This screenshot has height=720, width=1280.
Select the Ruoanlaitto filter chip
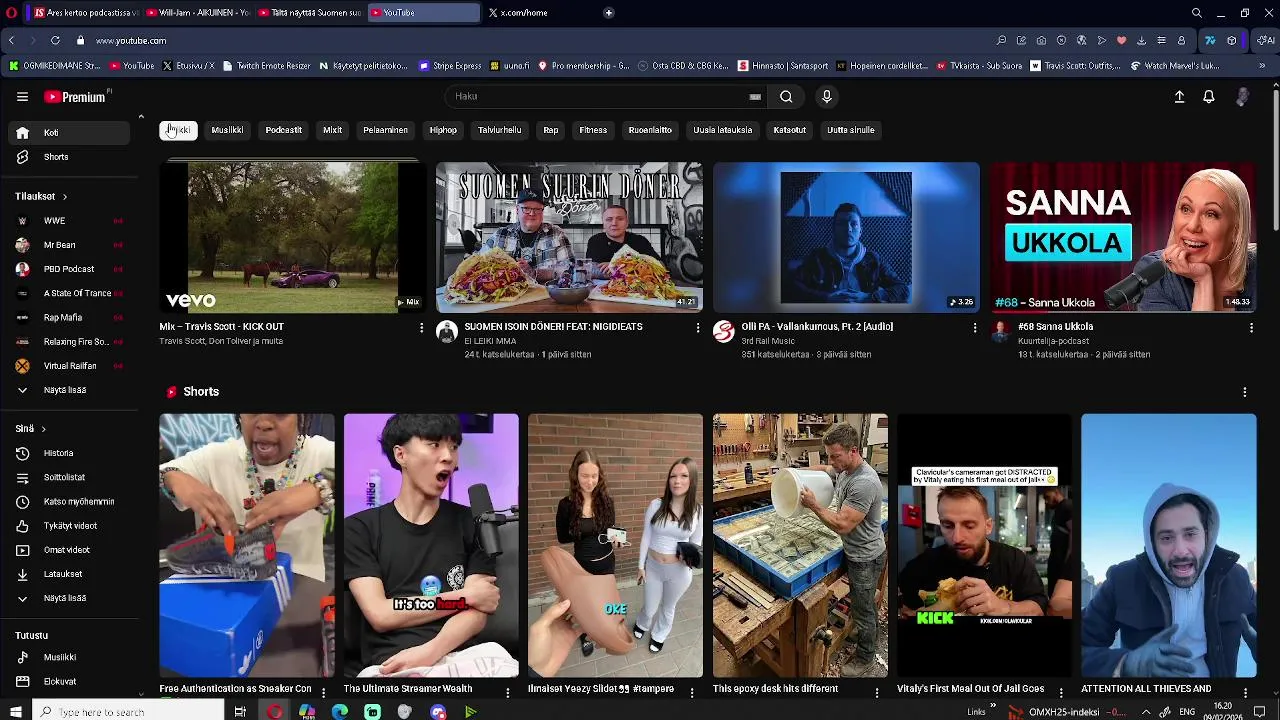pyautogui.click(x=650, y=130)
